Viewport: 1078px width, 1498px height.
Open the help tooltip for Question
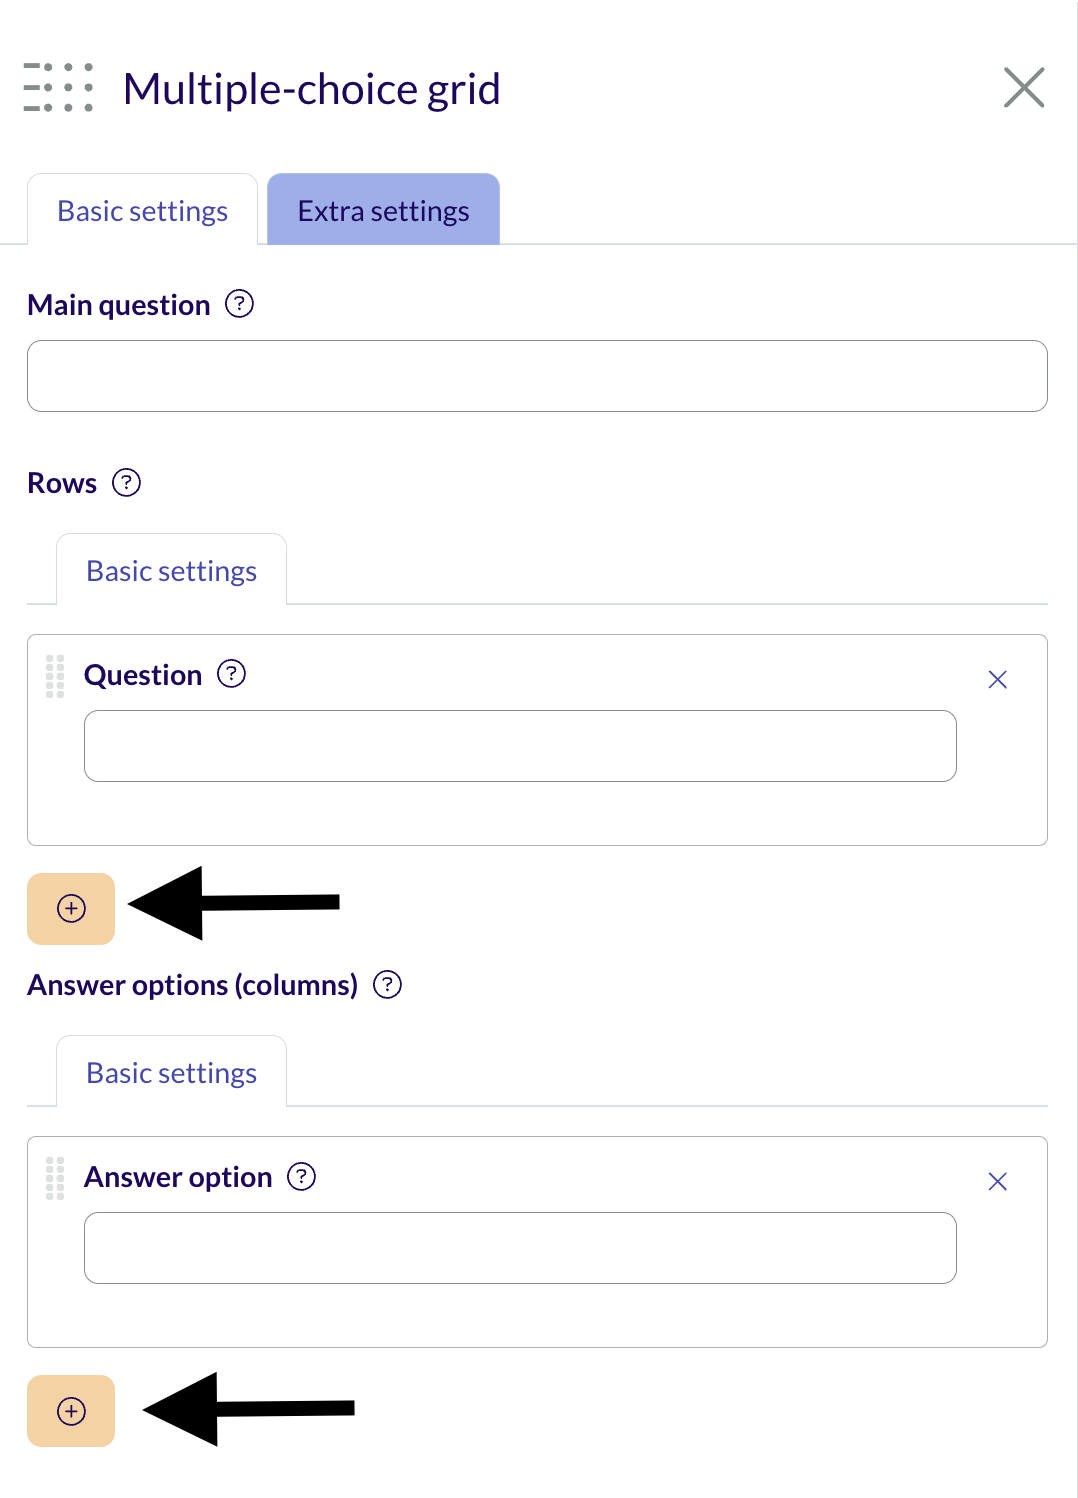pos(231,674)
